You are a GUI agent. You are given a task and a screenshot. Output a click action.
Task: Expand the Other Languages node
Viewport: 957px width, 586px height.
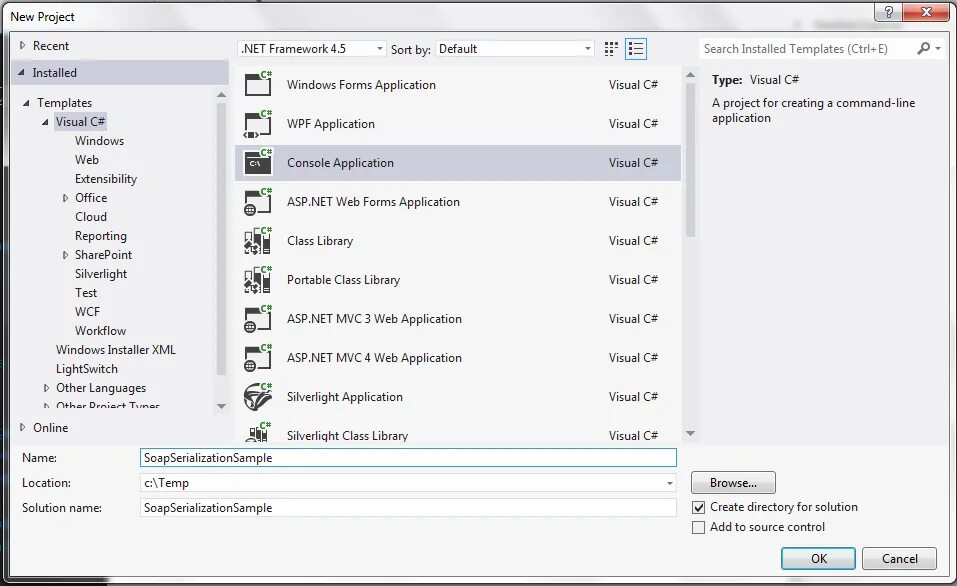tap(46, 388)
